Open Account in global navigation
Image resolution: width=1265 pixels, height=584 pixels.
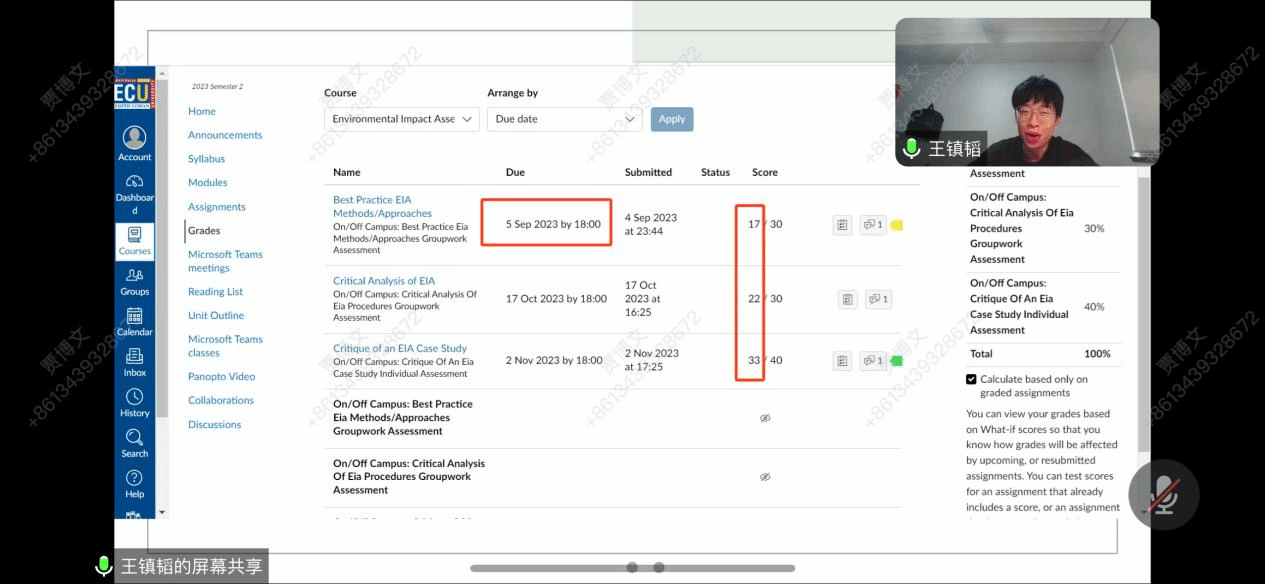[134, 143]
